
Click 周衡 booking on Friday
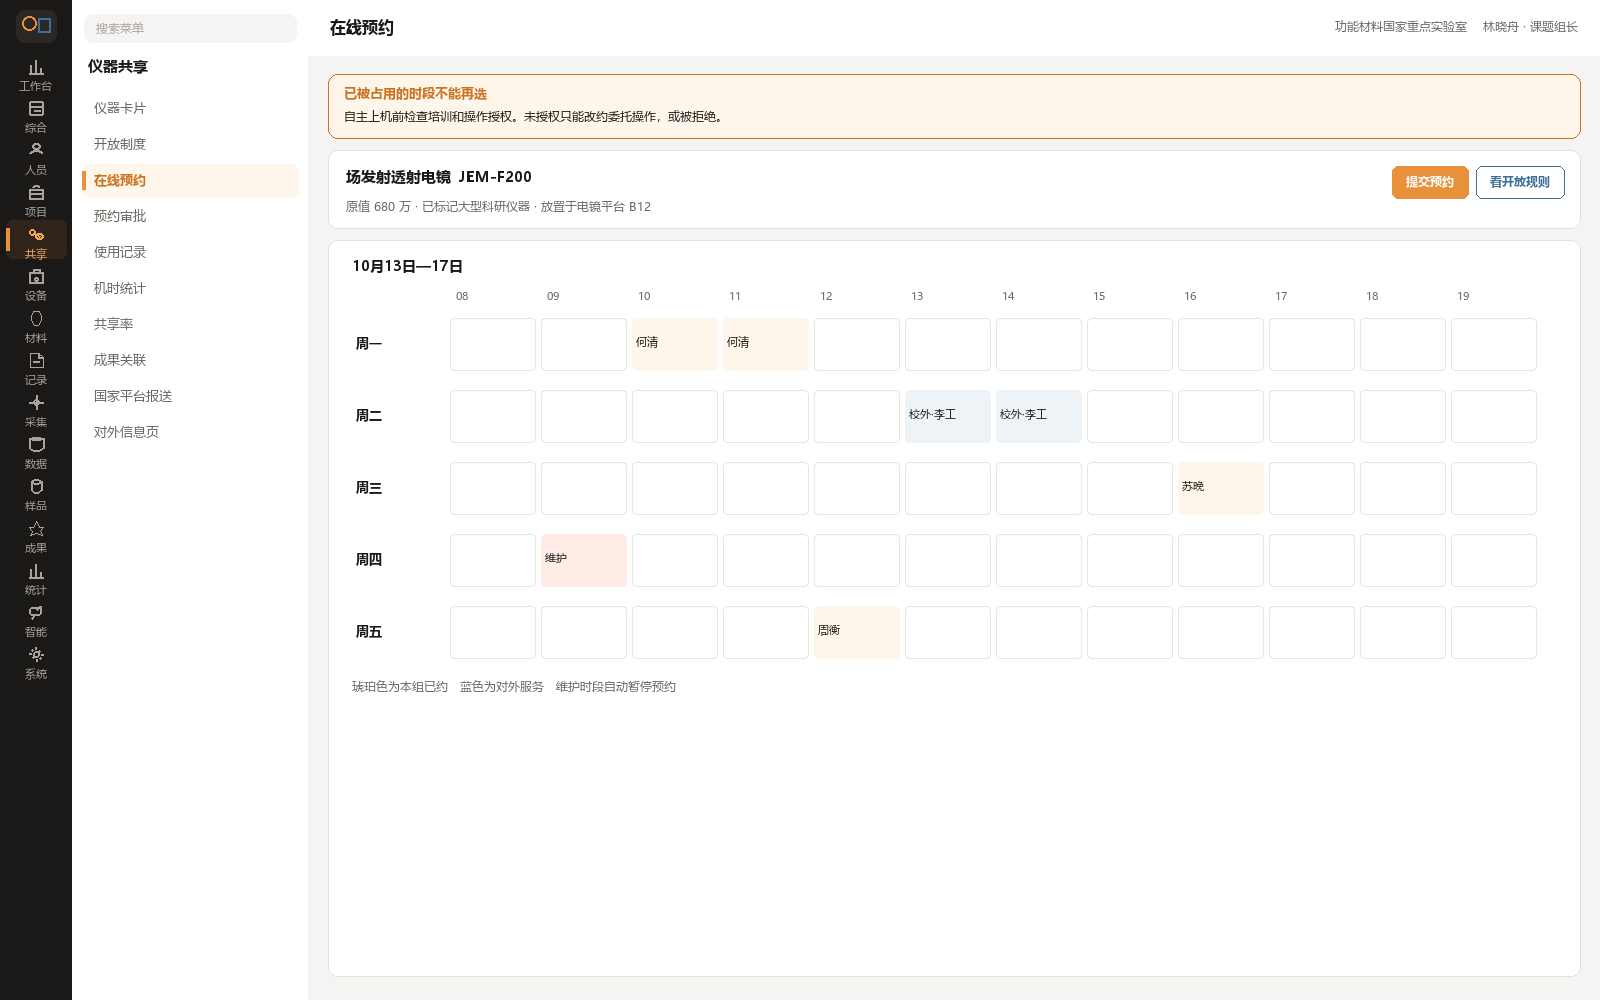tap(857, 632)
